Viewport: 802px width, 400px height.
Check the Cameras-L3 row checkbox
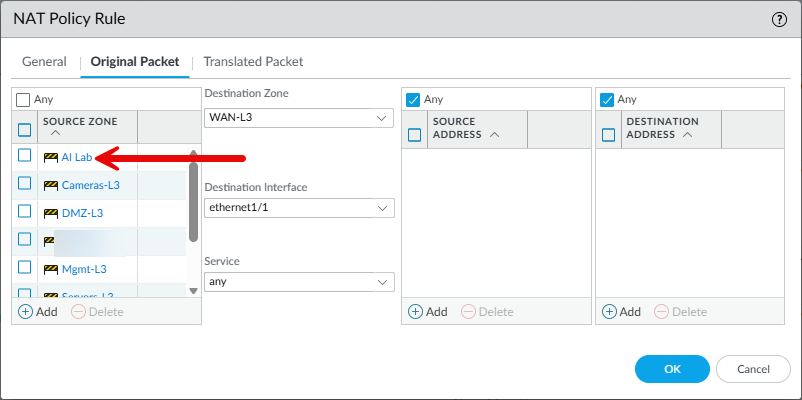[25, 183]
